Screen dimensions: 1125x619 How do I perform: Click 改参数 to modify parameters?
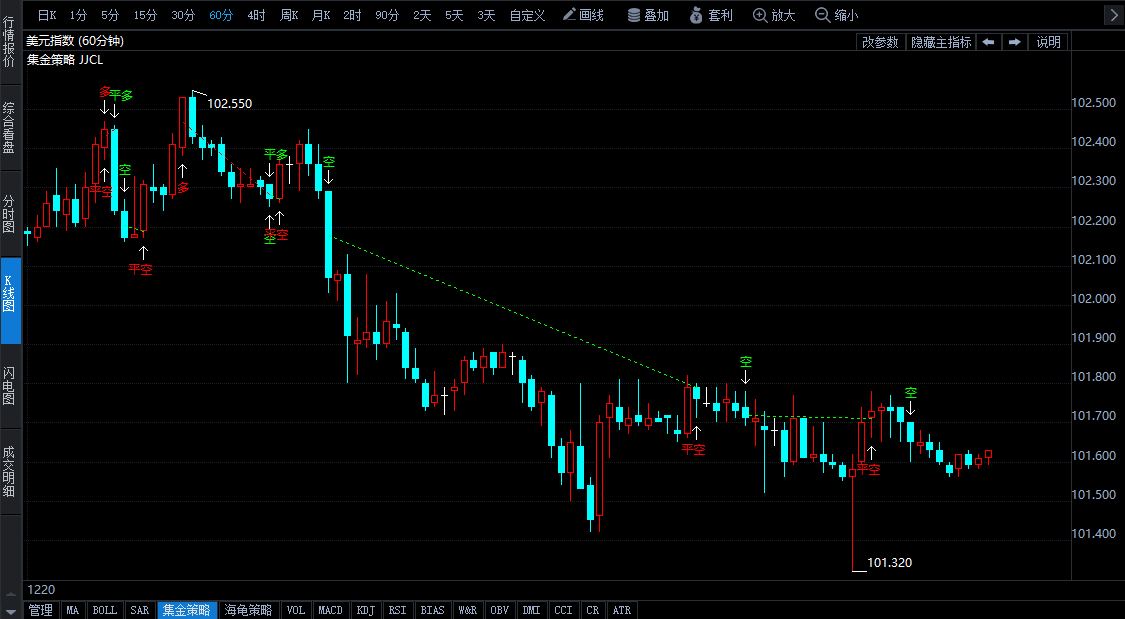click(880, 42)
